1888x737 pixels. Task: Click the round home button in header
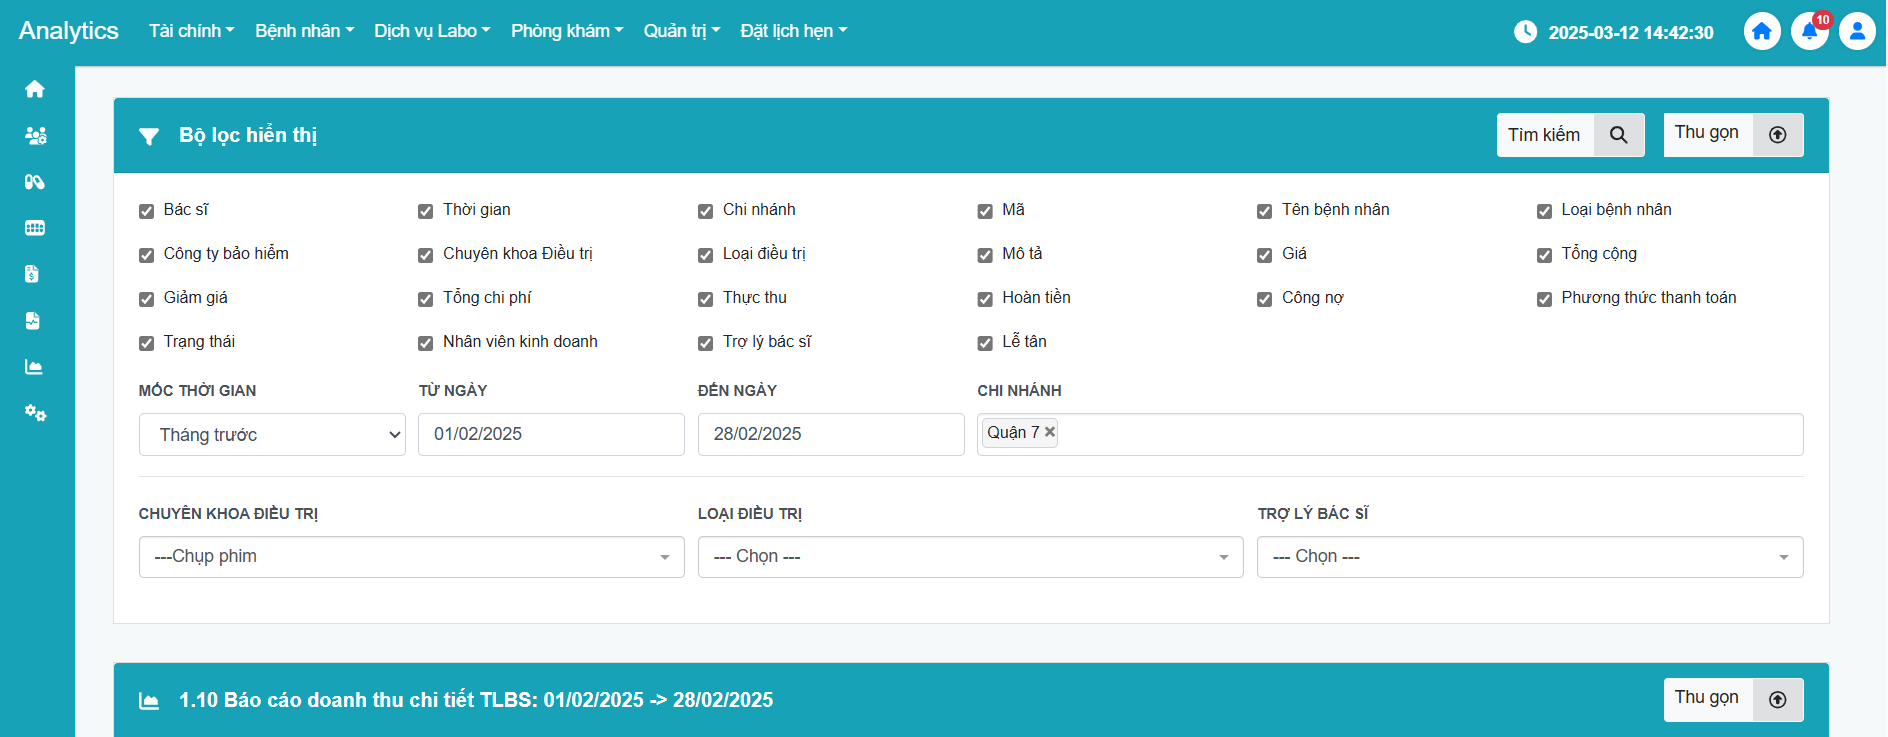(x=1762, y=31)
